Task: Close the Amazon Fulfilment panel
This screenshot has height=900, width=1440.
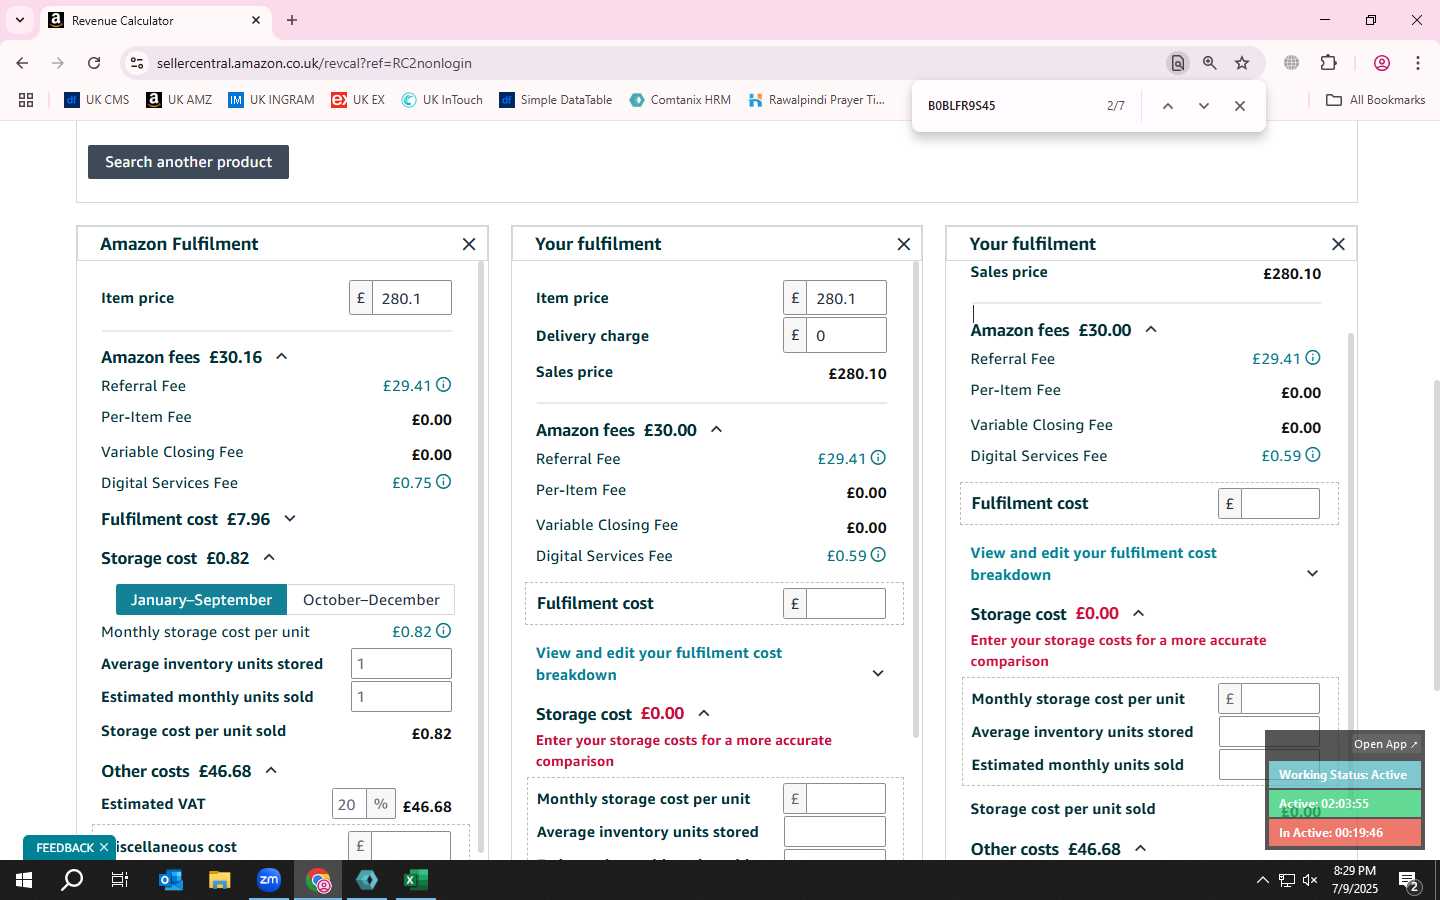Action: pos(469,244)
